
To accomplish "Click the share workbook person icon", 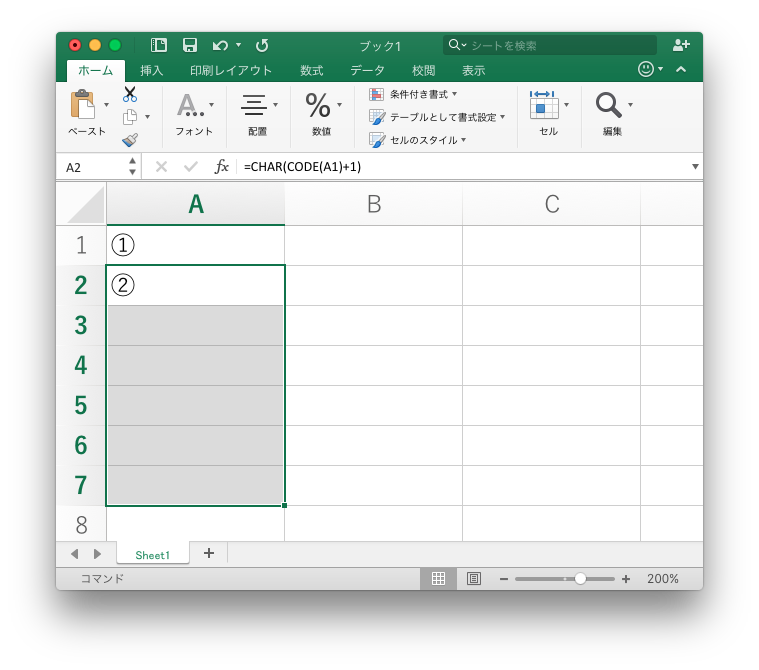I will coord(681,45).
